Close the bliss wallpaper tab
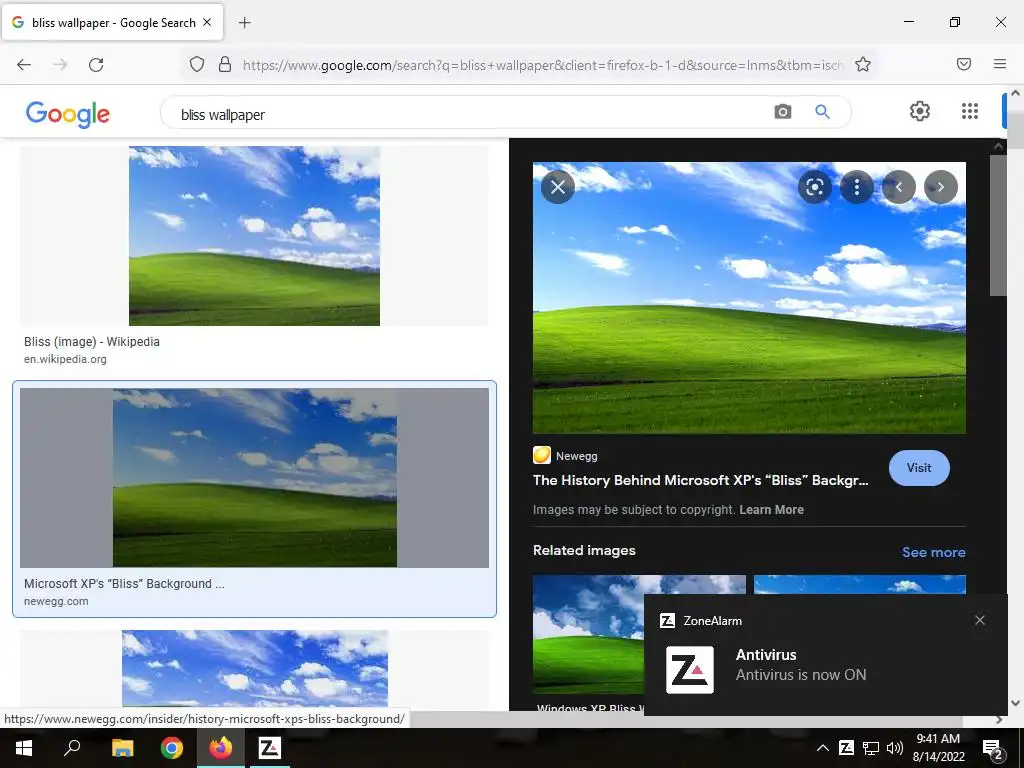This screenshot has height=768, width=1024. click(207, 22)
